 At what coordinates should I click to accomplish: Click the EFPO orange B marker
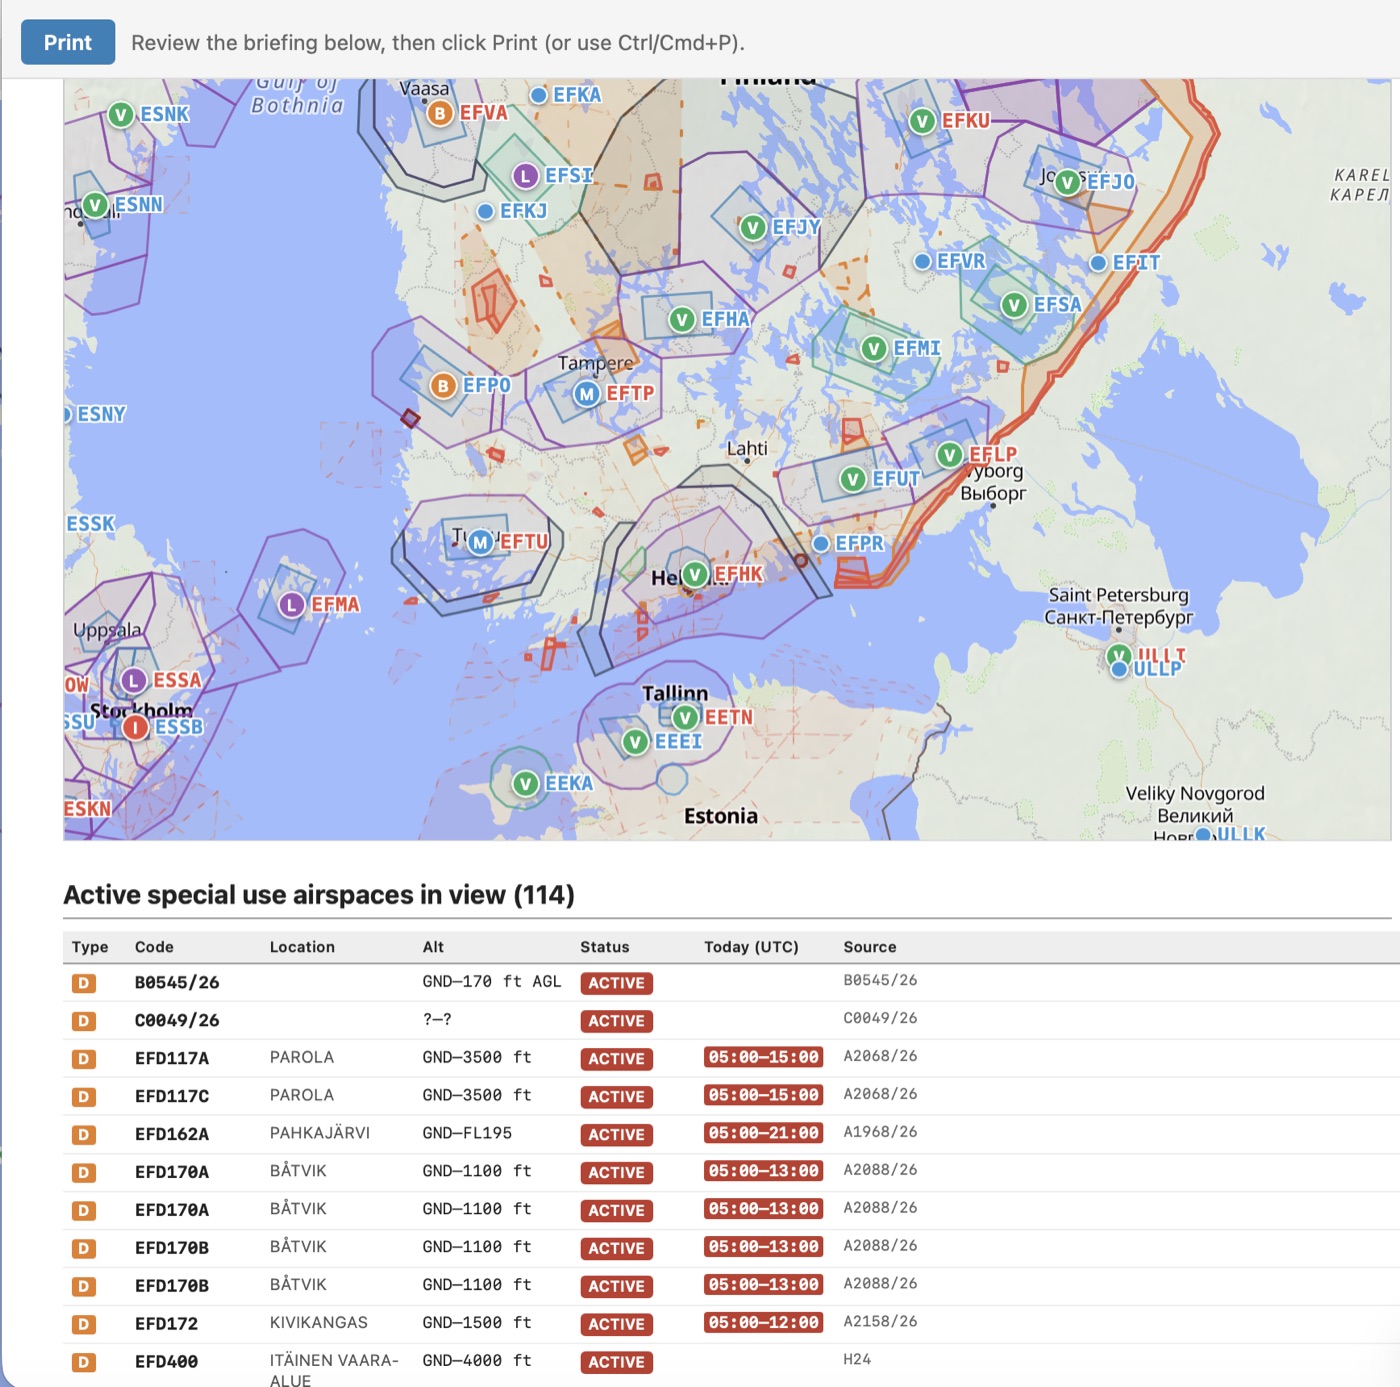click(443, 386)
